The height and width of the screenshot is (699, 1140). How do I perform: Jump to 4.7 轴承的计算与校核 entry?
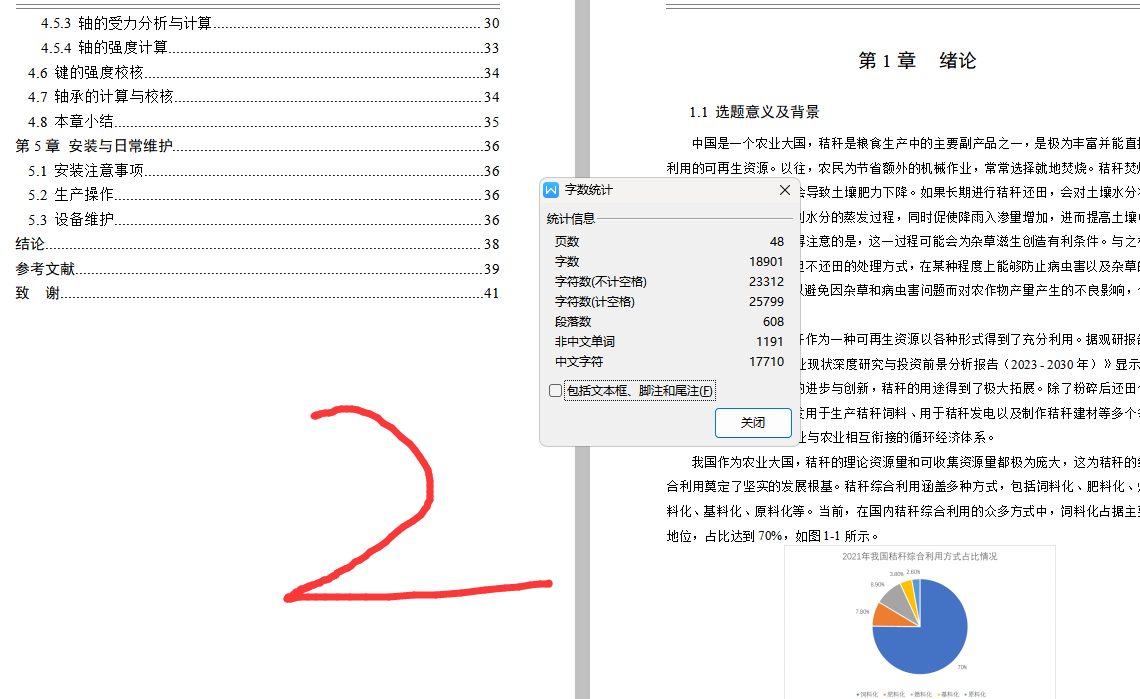point(263,97)
